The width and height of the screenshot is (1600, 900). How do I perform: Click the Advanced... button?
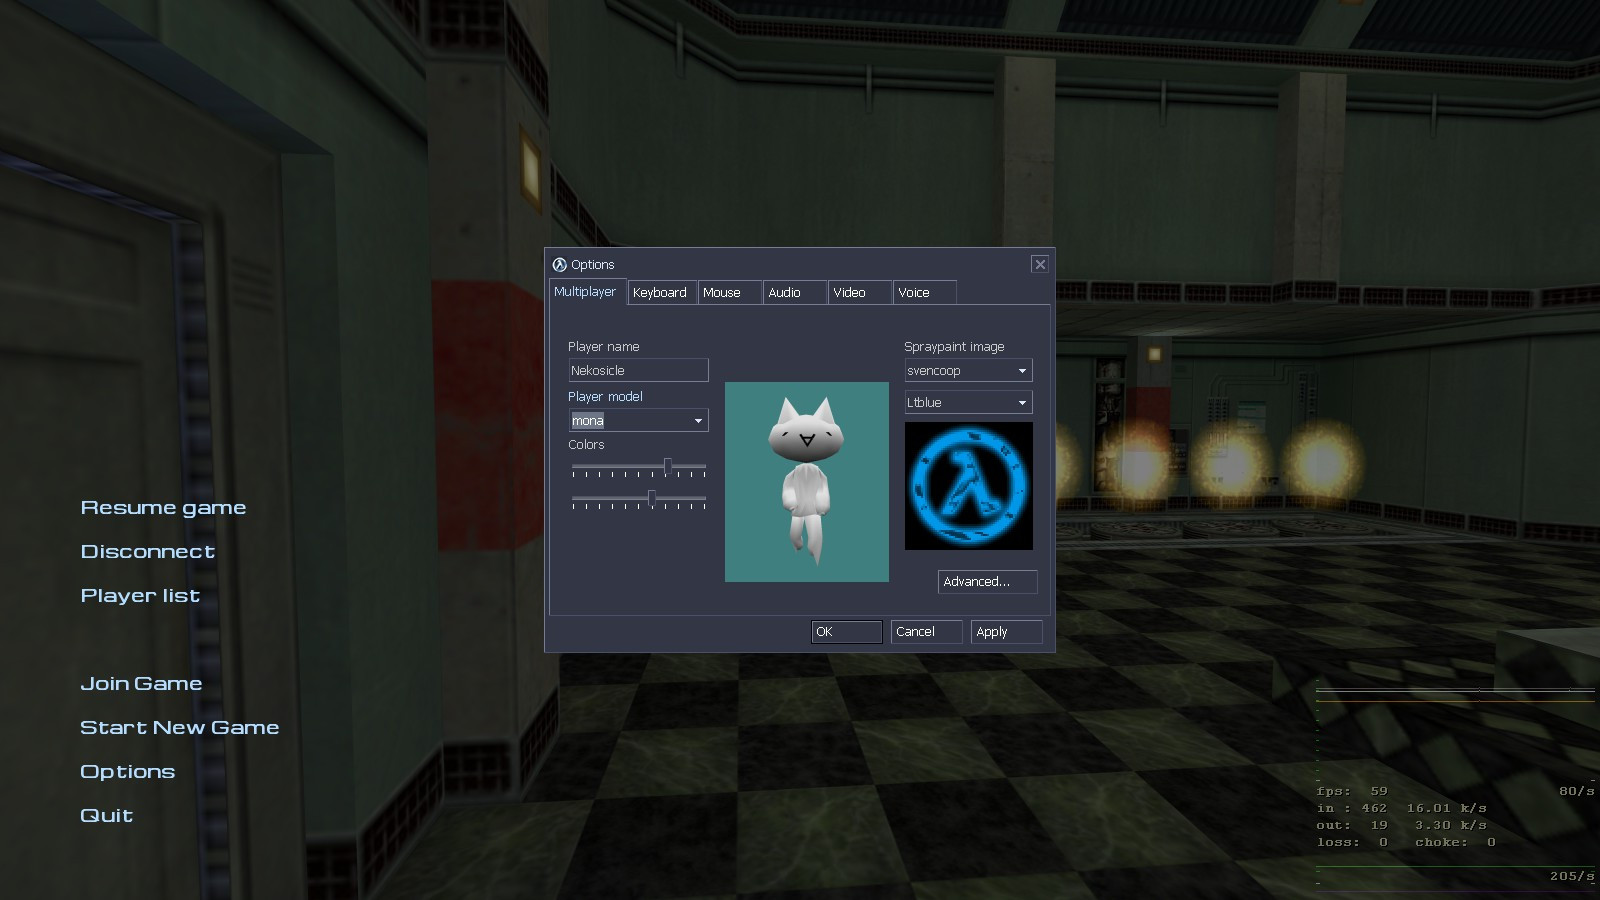pyautogui.click(x=987, y=581)
